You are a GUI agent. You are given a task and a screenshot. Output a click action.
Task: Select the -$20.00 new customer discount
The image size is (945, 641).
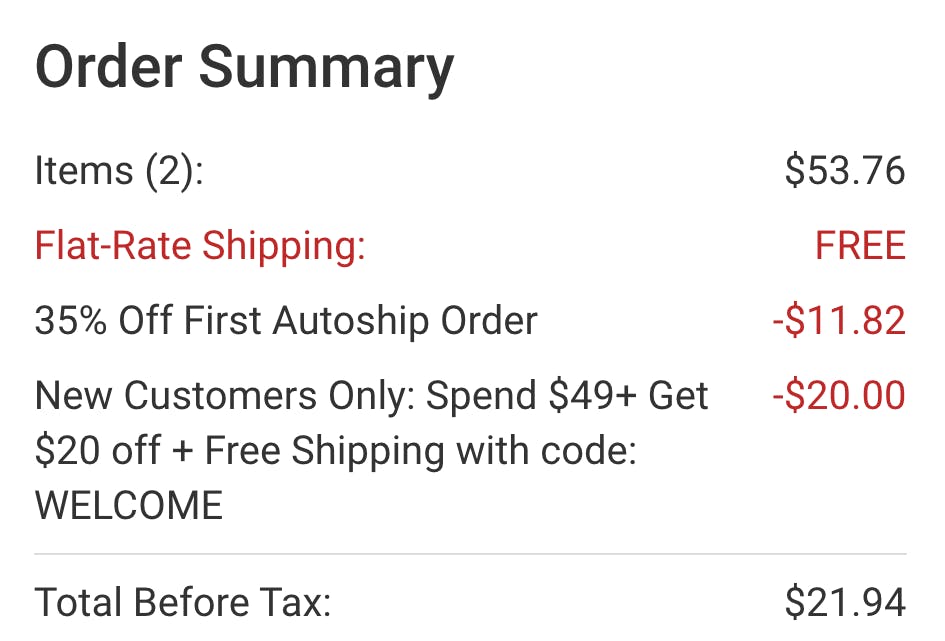pyautogui.click(x=838, y=396)
